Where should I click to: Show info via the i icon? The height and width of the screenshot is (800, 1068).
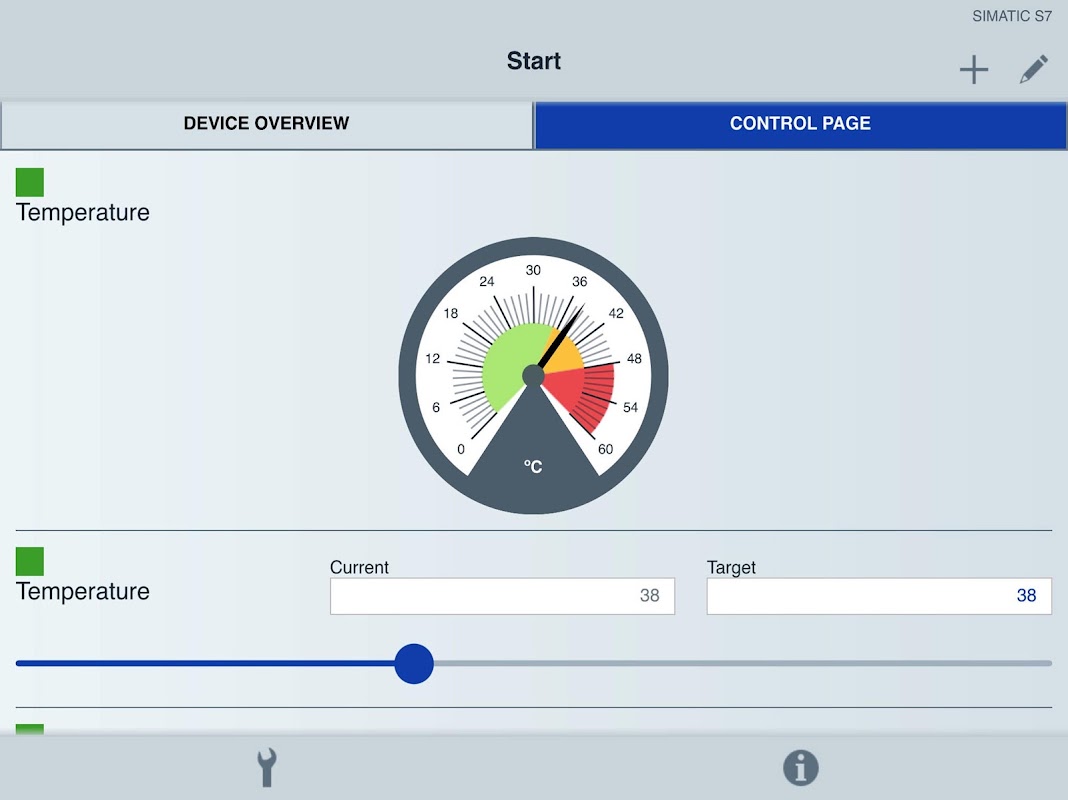click(800, 768)
